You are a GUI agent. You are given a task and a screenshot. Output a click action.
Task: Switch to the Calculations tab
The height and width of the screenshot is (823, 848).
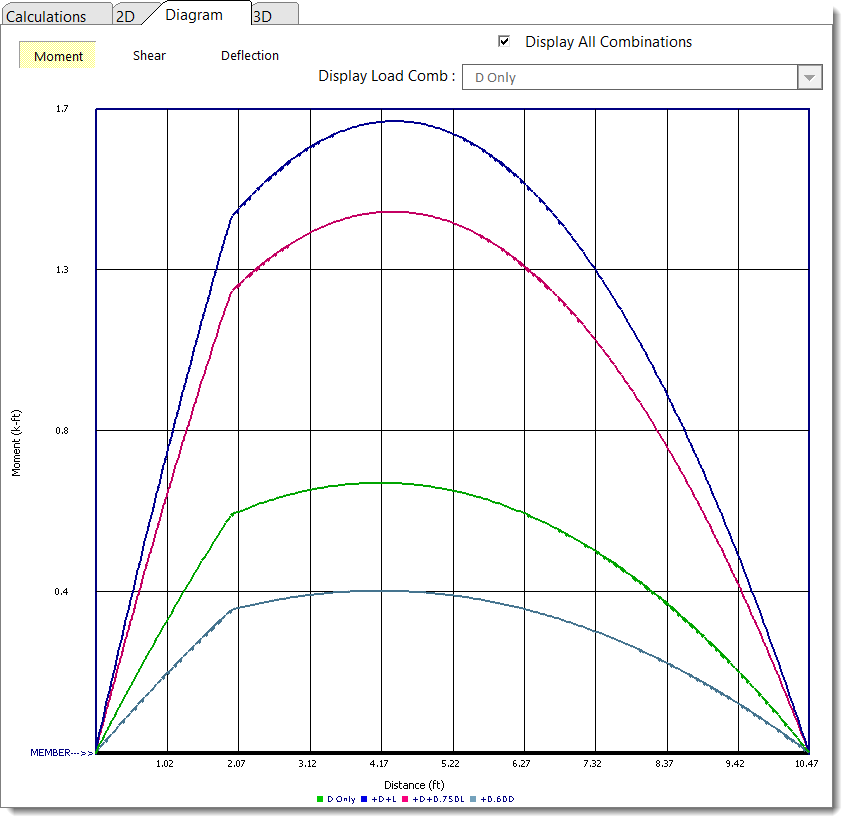pyautogui.click(x=46, y=16)
